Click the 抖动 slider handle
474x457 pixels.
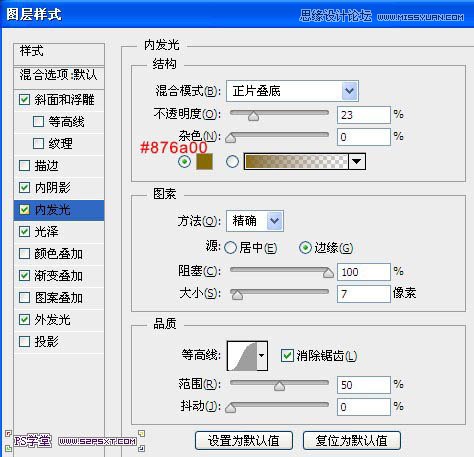tap(231, 407)
